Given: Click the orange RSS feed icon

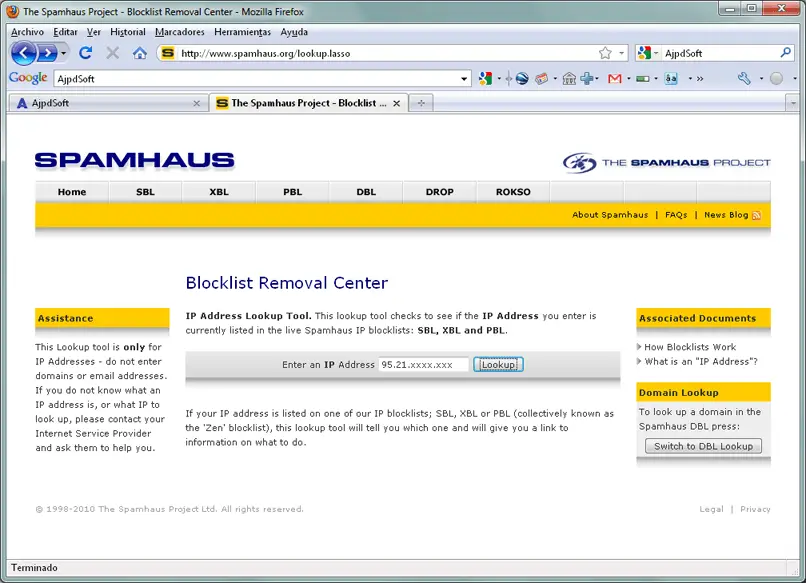Looking at the screenshot, I should pyautogui.click(x=756, y=215).
